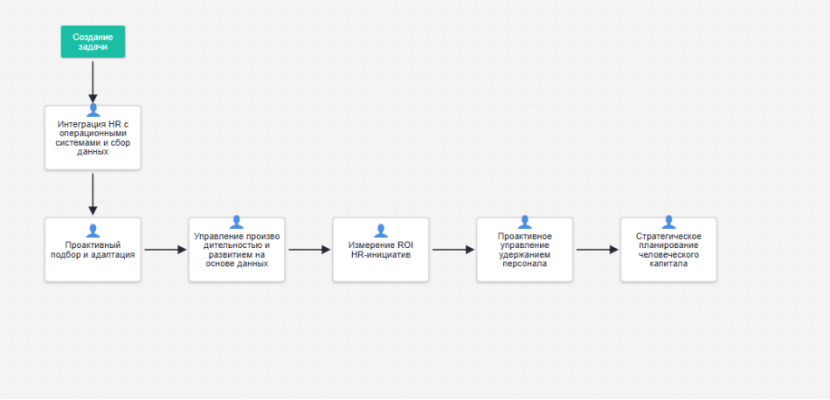Click user icon on "Измерение ROI" node

(381, 230)
